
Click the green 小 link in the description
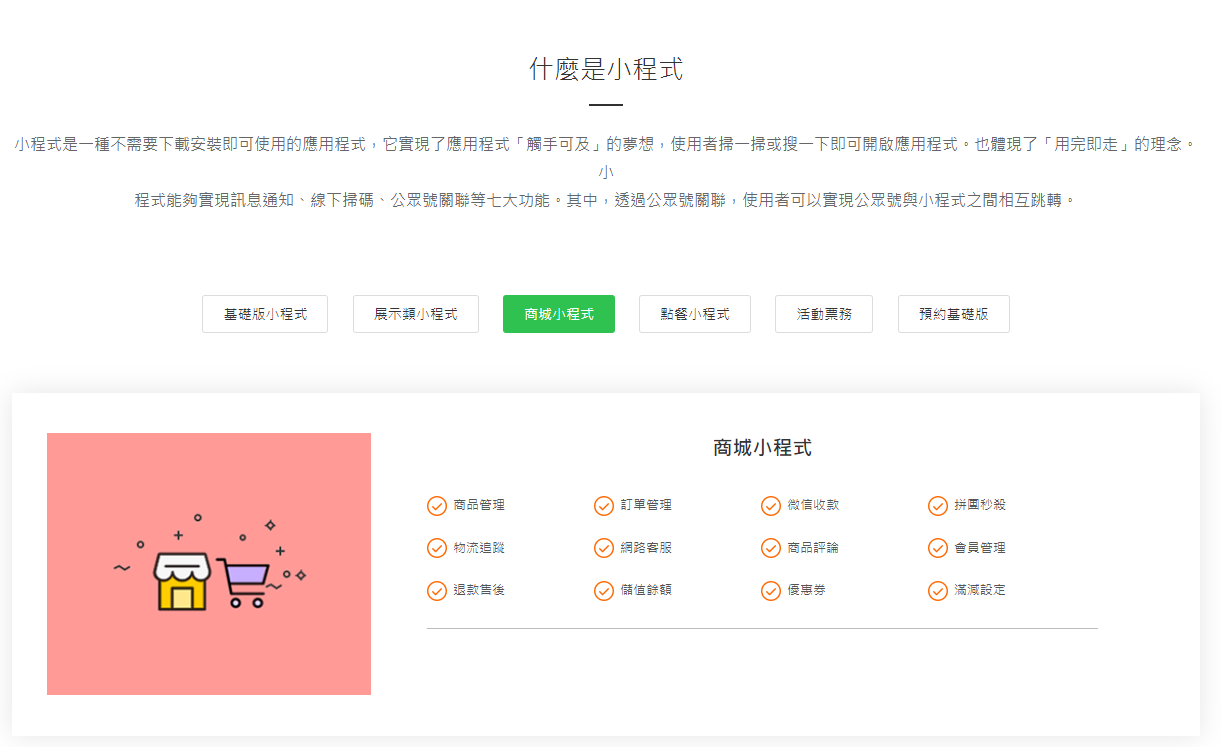608,171
